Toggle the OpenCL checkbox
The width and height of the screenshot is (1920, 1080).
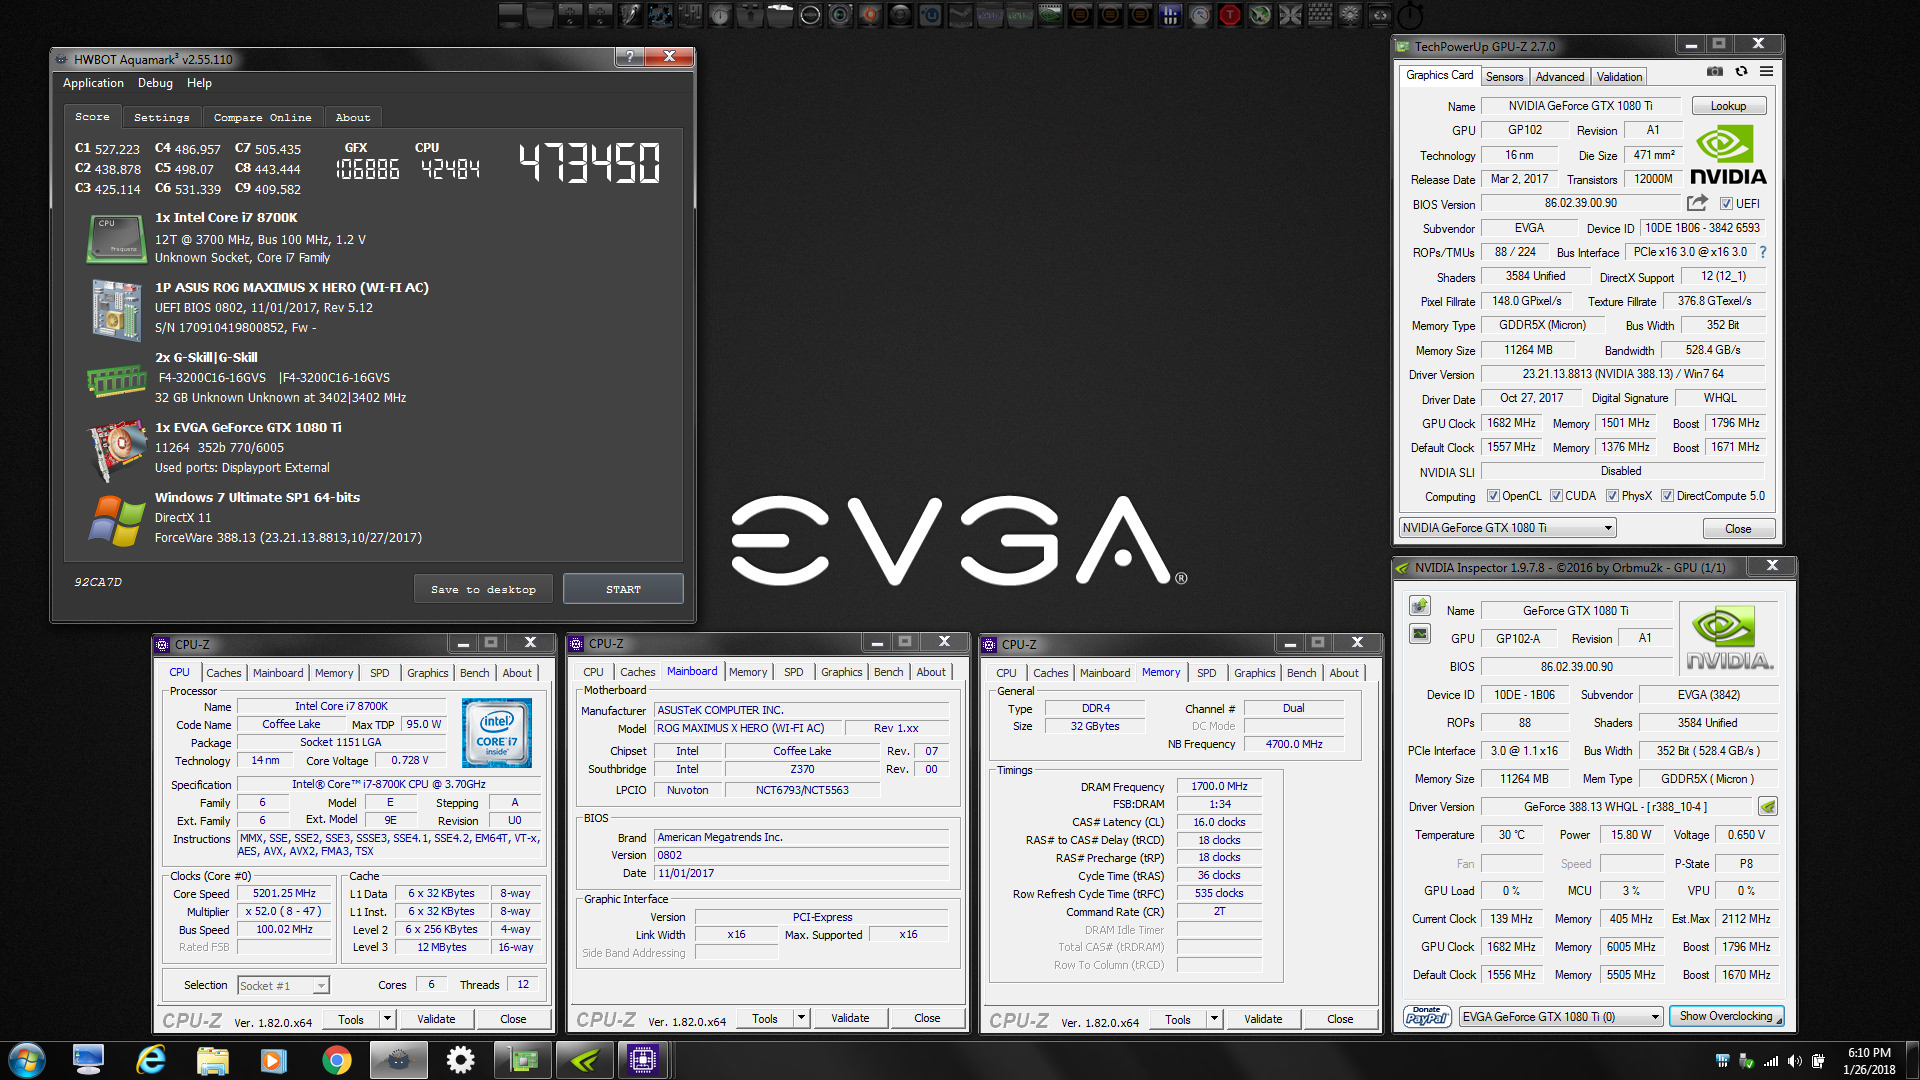(1493, 496)
